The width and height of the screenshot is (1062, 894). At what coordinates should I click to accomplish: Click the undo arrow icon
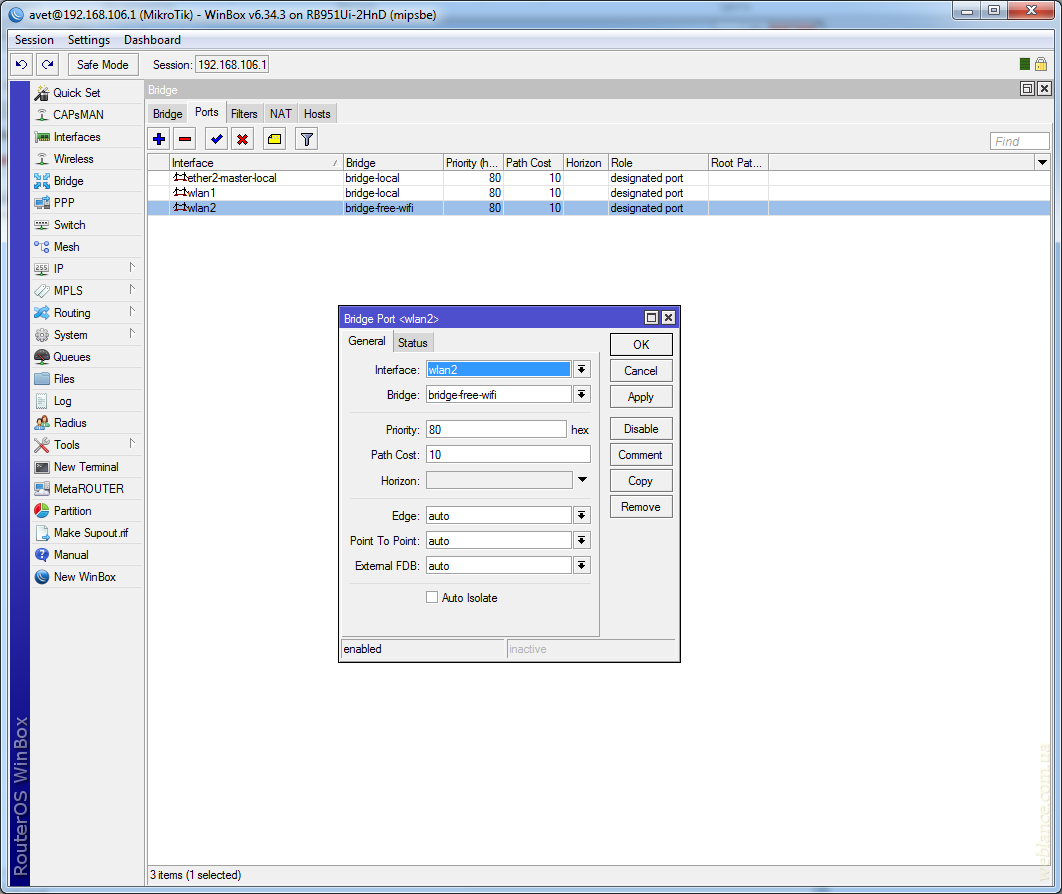click(x=21, y=64)
